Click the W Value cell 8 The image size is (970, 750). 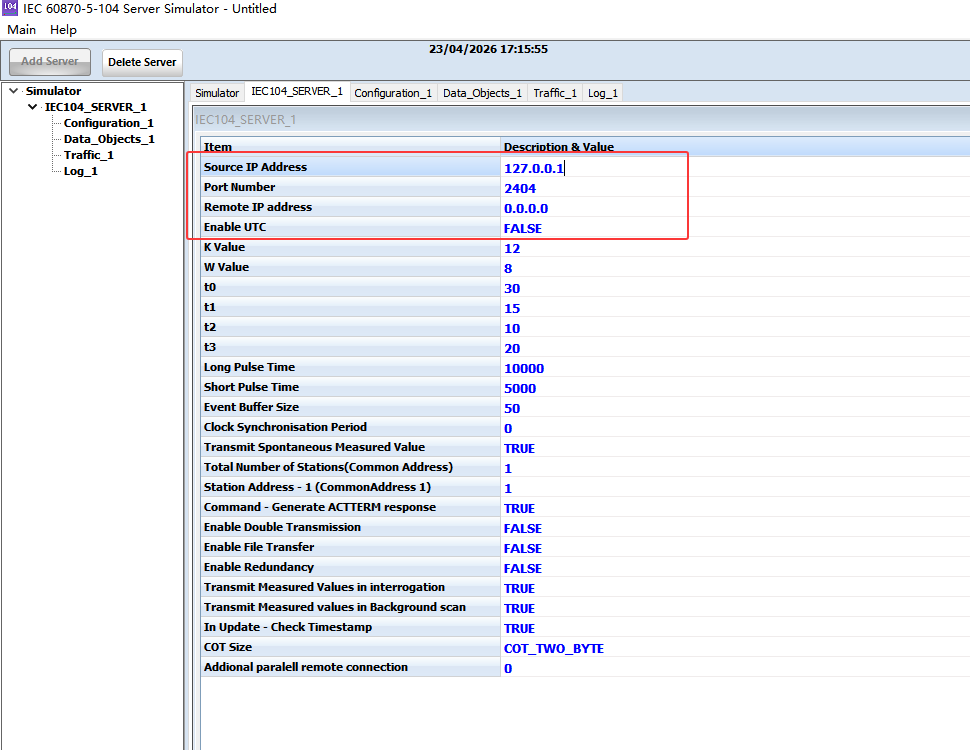click(508, 269)
